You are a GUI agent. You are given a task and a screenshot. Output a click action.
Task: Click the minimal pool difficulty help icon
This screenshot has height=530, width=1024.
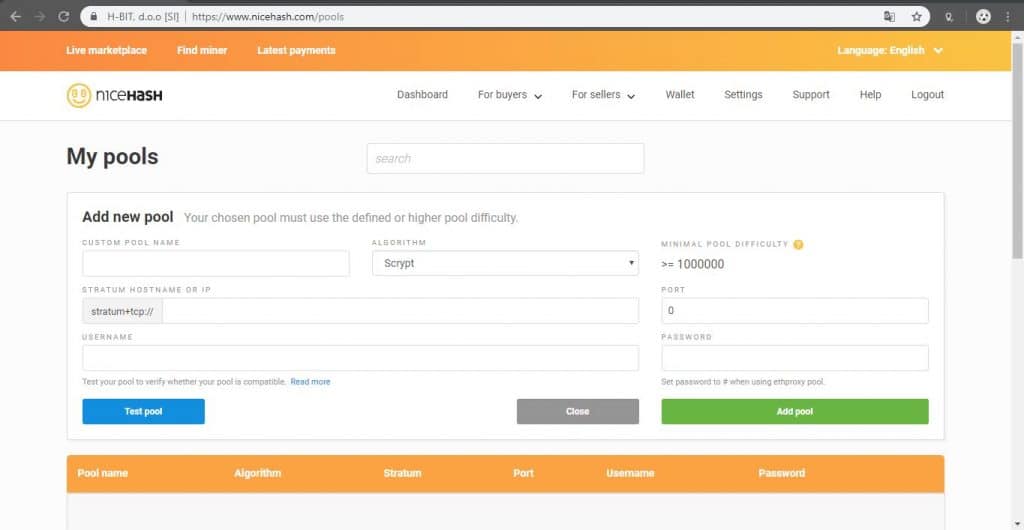point(798,245)
